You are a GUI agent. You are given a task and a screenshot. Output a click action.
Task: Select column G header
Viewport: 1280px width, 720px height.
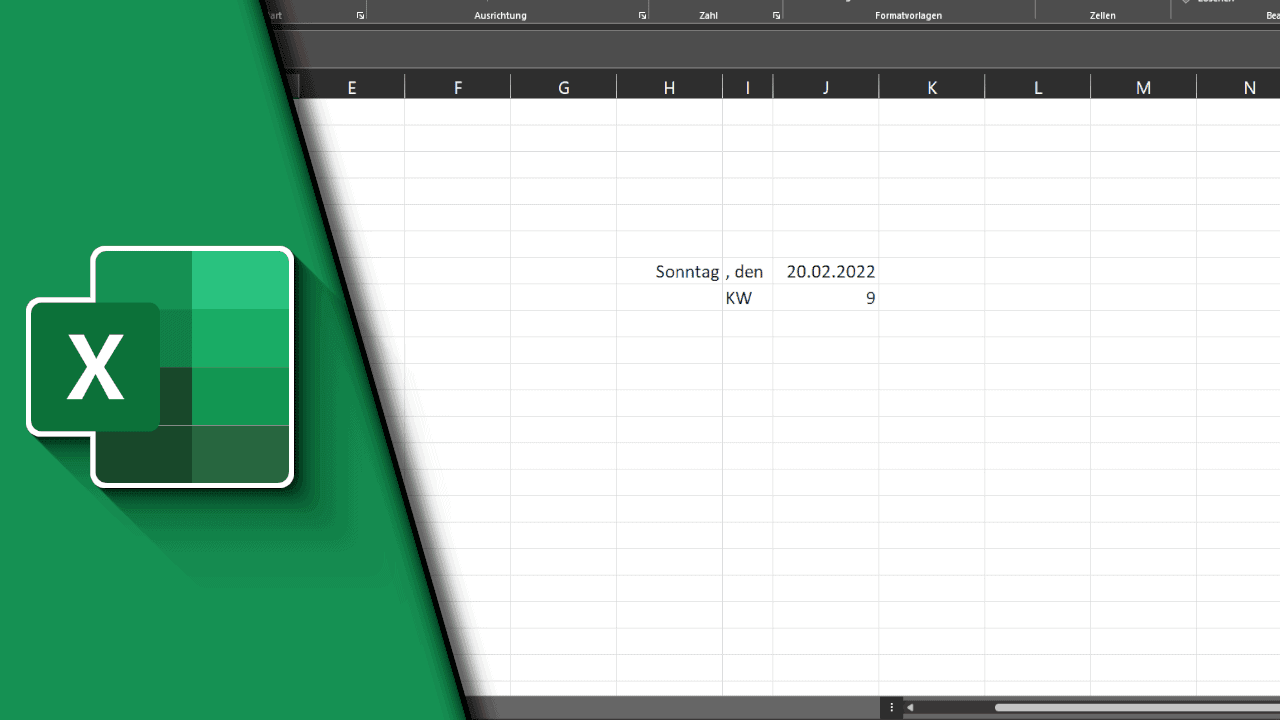(564, 88)
